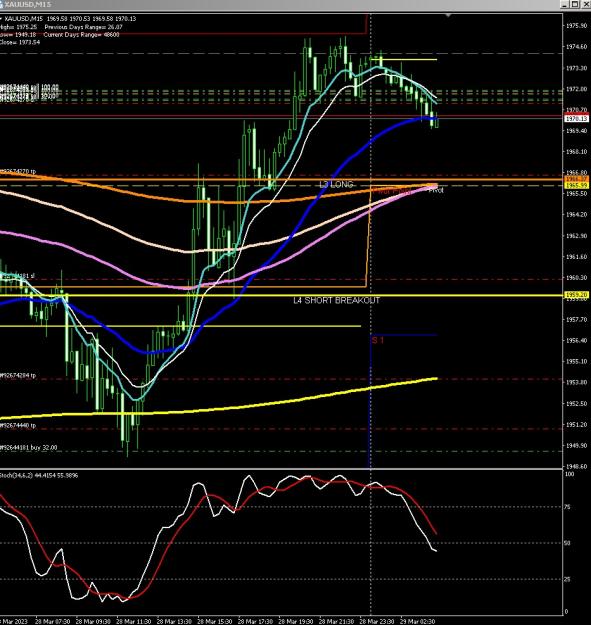591x625 pixels.
Task: Click the 1975.90 value on price scale
Action: 577,26
